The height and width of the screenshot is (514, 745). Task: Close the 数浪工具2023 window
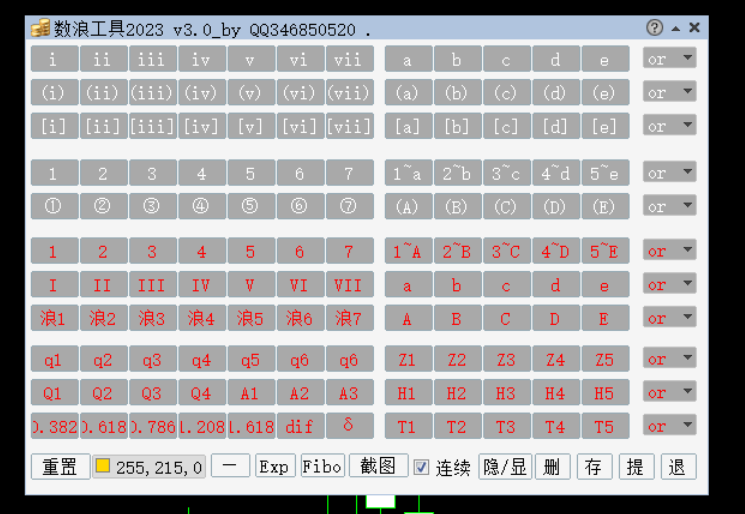click(x=694, y=28)
